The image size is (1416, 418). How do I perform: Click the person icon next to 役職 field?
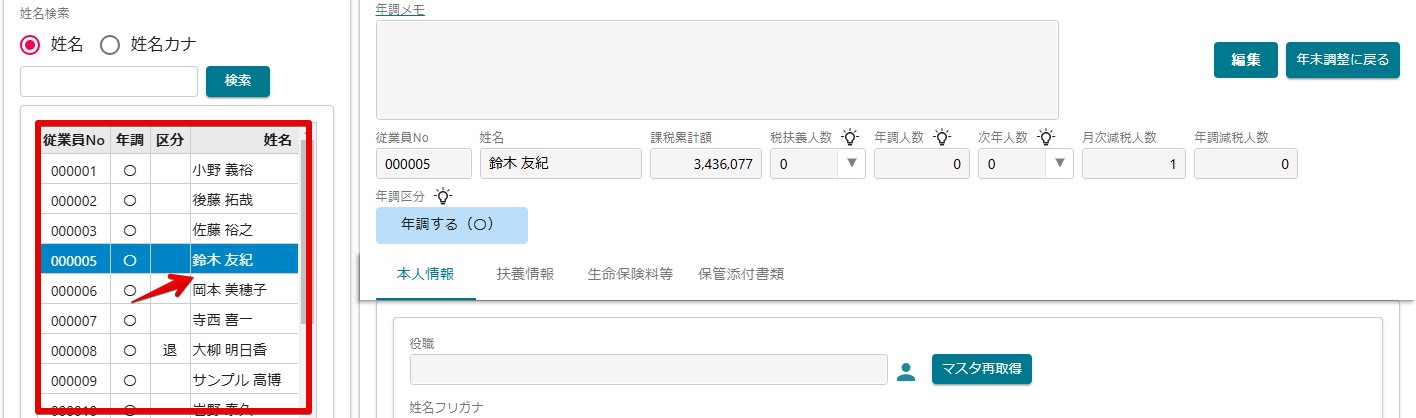point(906,371)
